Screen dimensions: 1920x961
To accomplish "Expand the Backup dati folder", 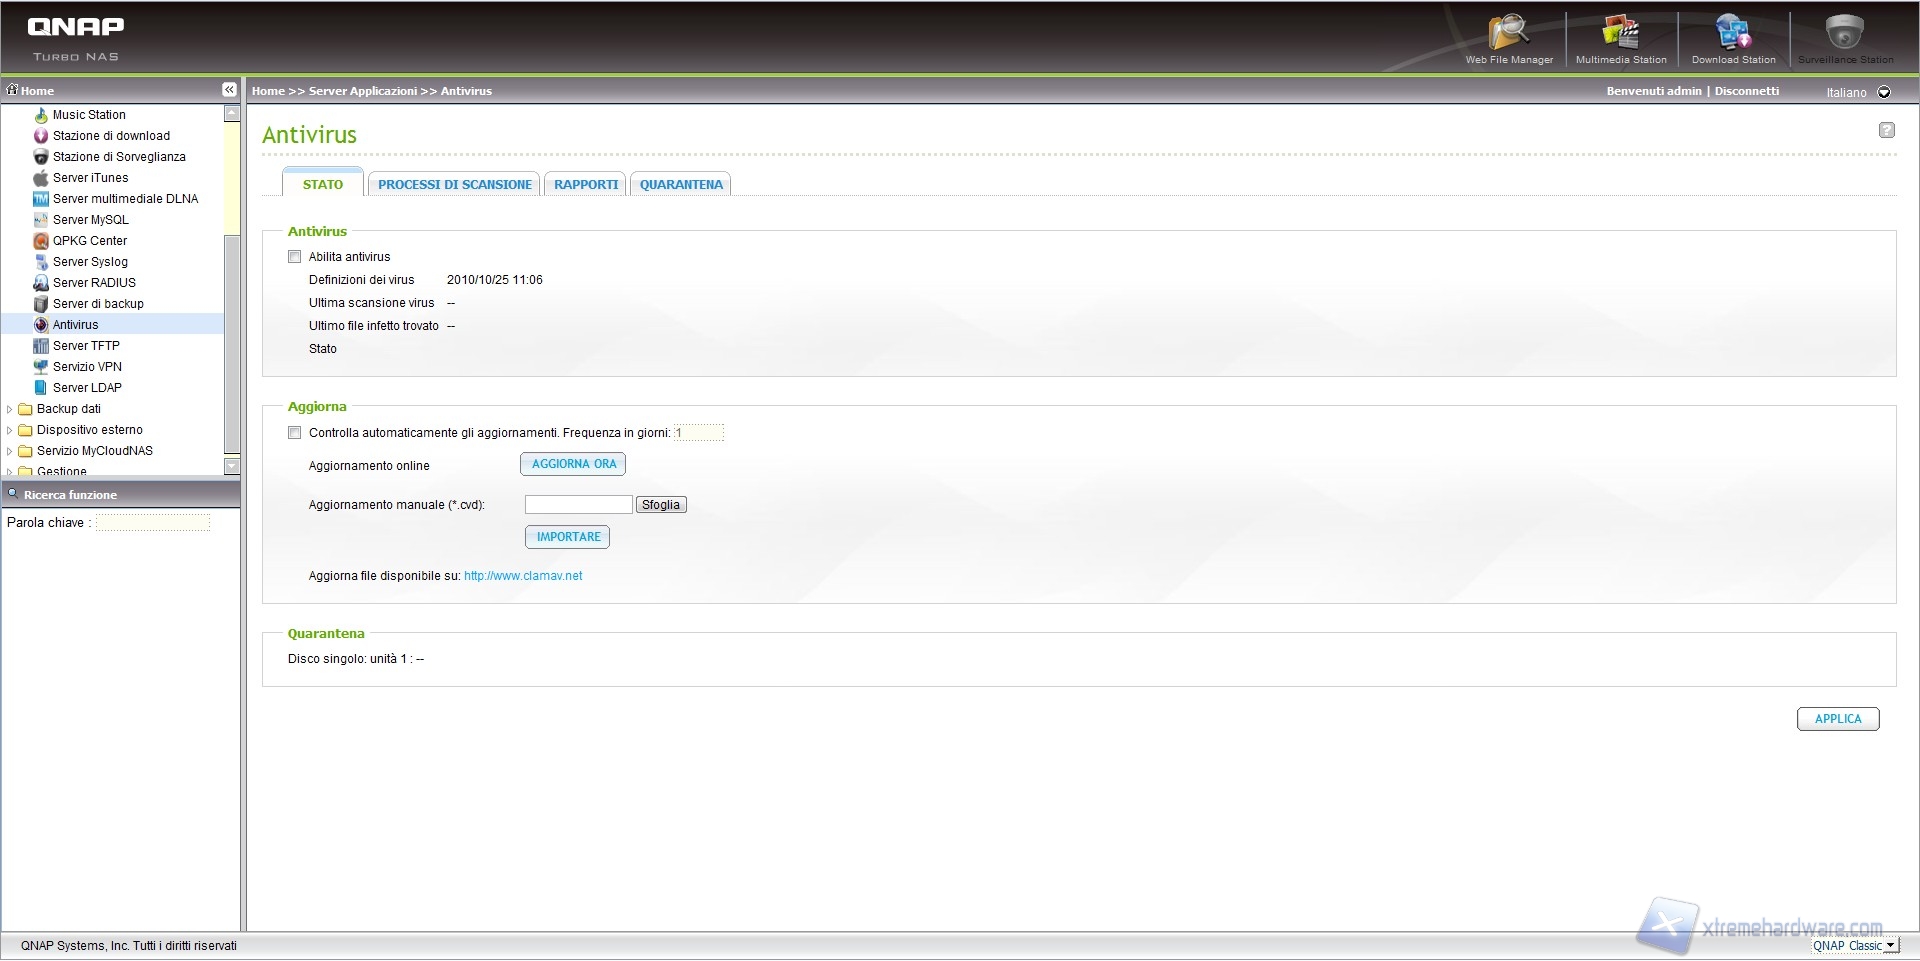I will (x=10, y=409).
